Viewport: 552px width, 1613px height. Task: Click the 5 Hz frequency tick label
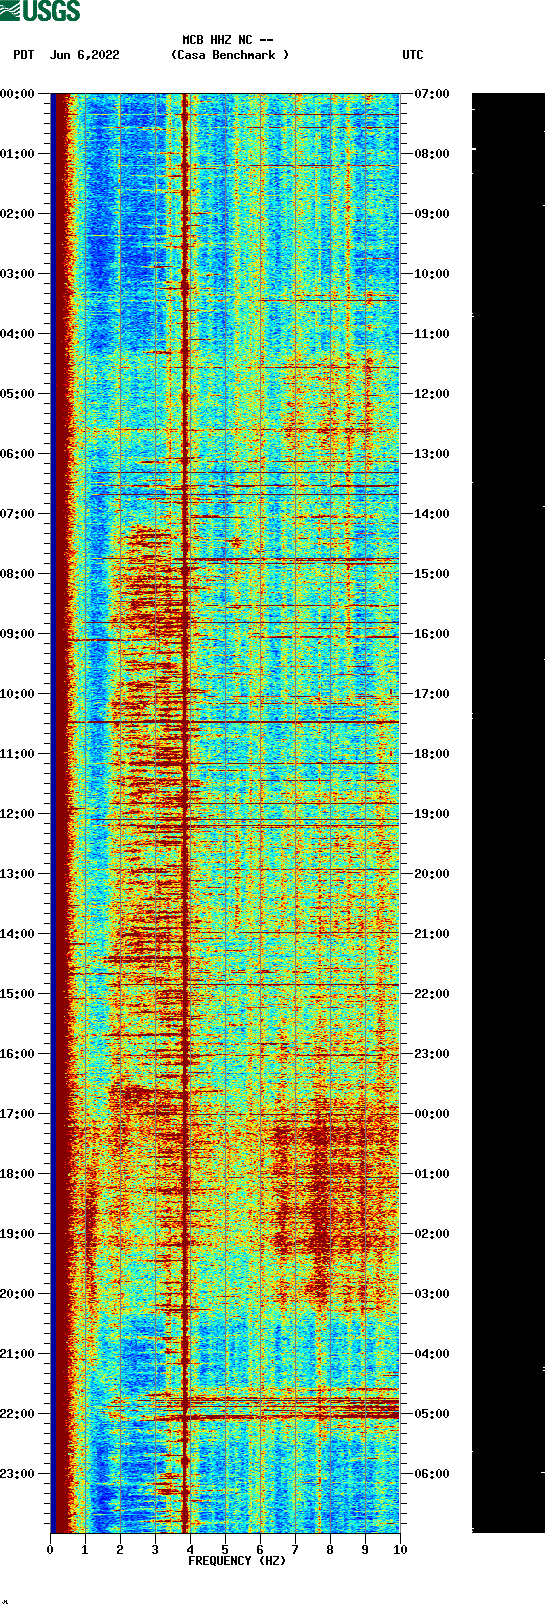click(x=225, y=1551)
